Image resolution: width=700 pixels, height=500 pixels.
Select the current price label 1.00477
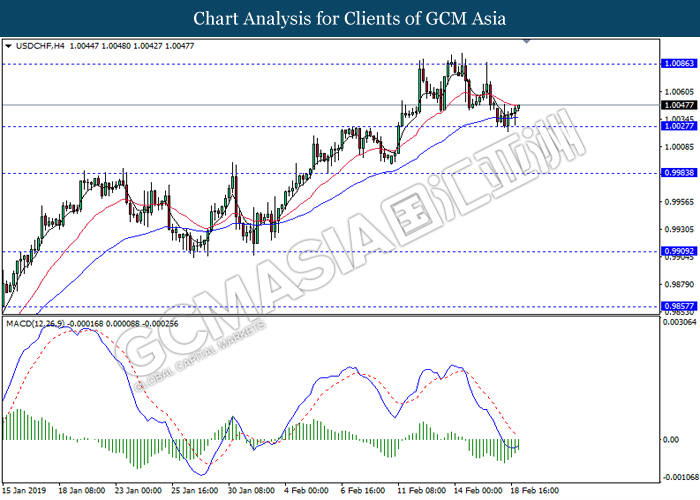click(679, 105)
